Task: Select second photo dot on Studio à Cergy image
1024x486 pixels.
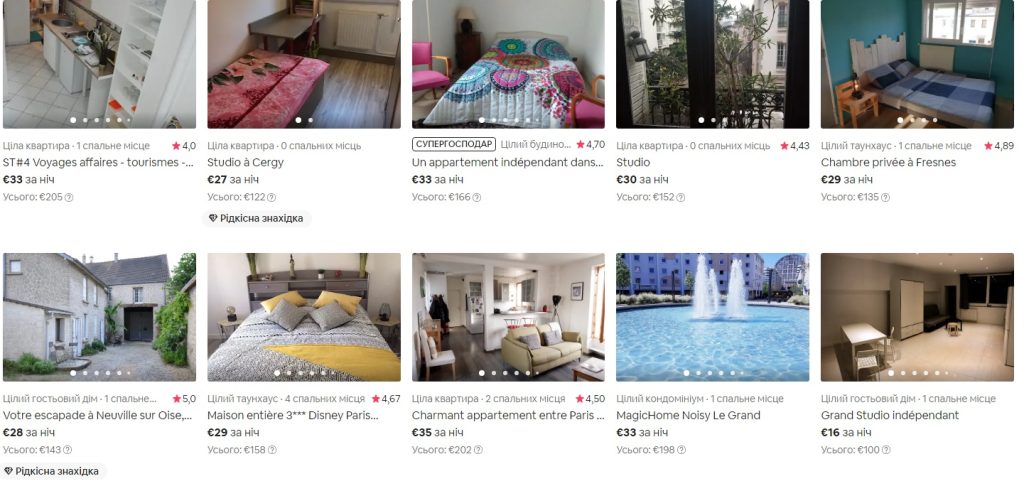Action: (310, 120)
